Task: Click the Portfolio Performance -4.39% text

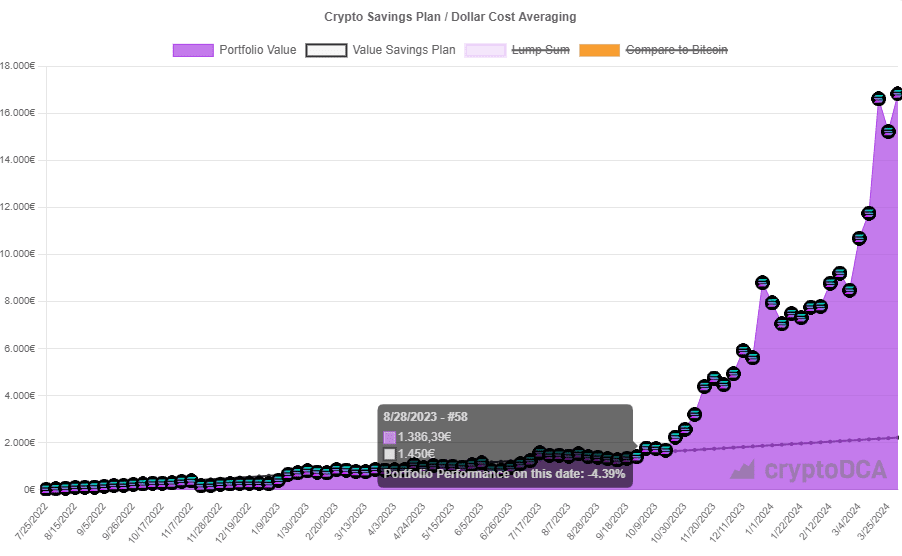Action: [x=504, y=474]
